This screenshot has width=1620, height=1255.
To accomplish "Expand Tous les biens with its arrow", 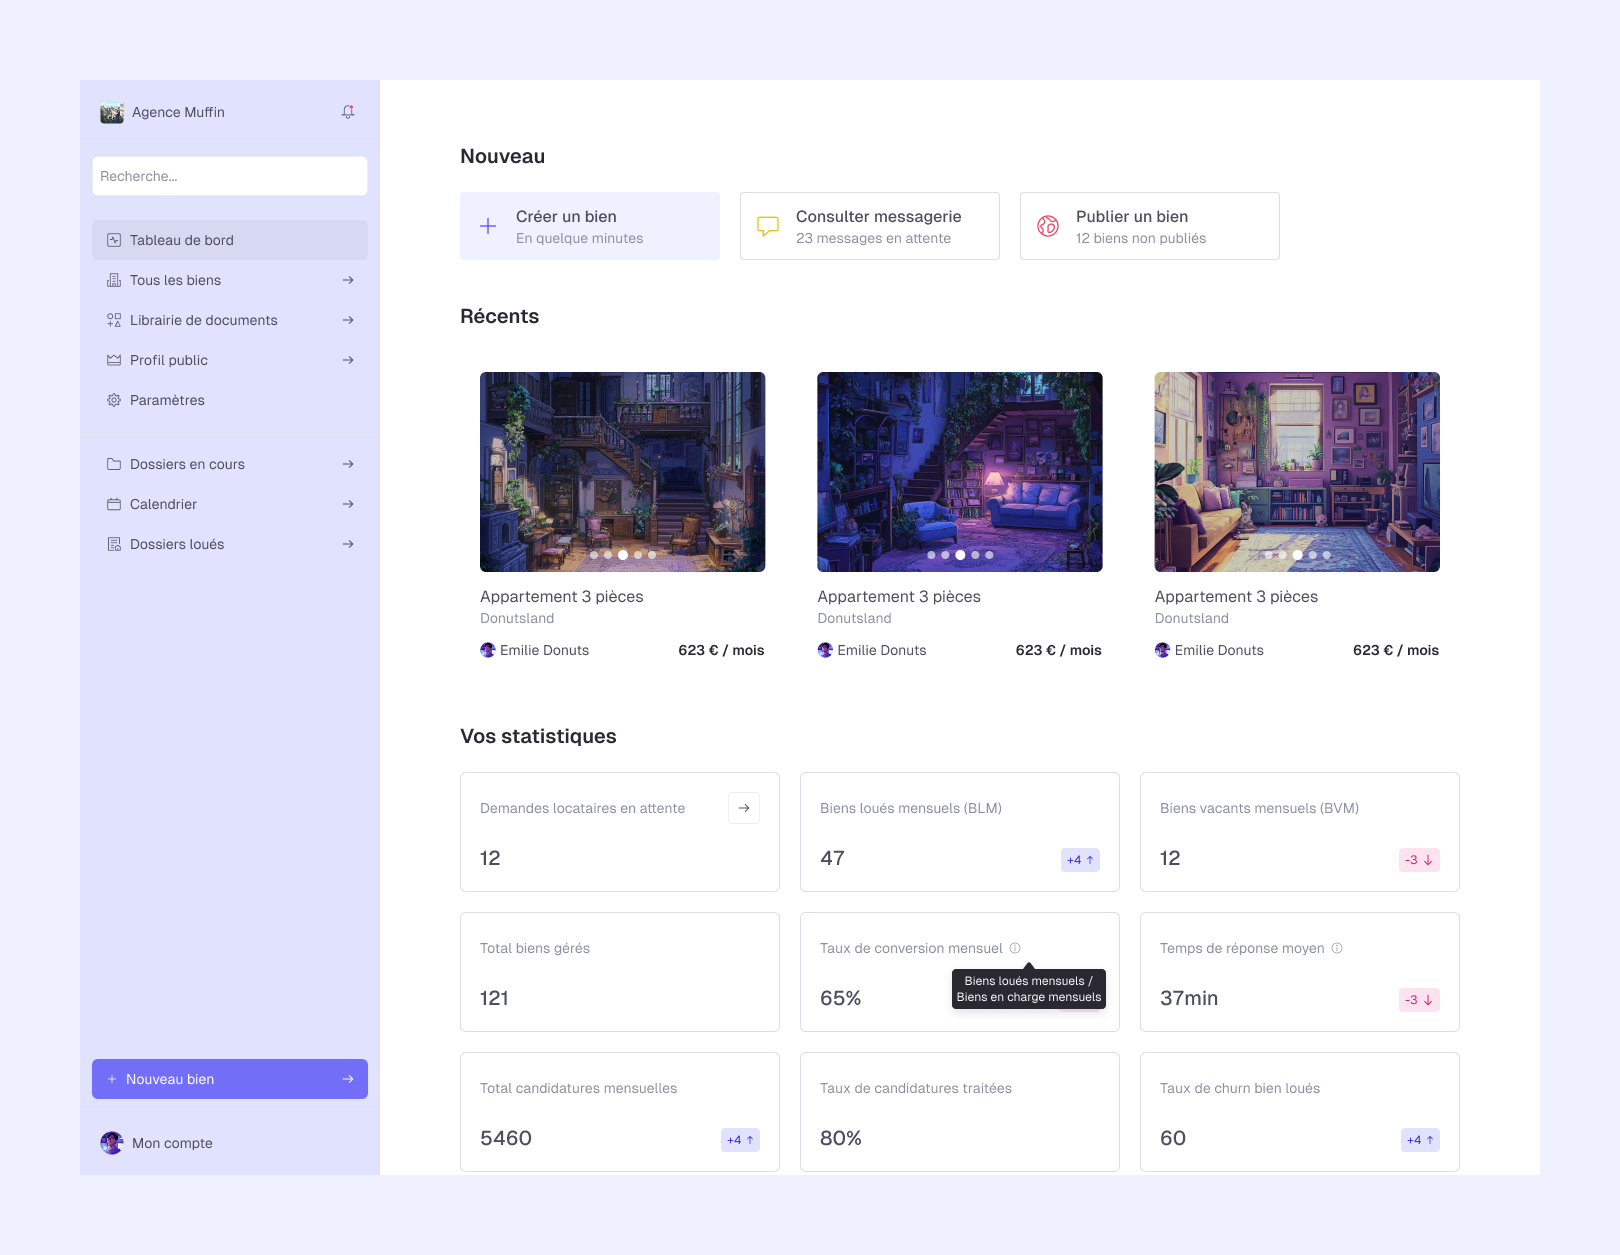I will [348, 280].
